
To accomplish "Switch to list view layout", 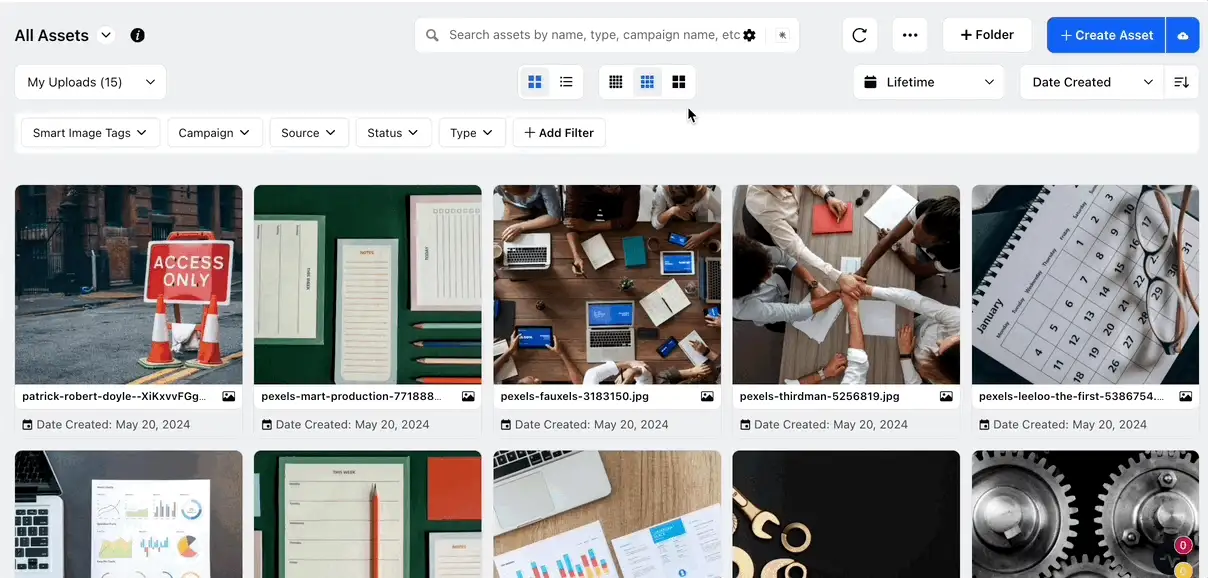I will tap(566, 81).
